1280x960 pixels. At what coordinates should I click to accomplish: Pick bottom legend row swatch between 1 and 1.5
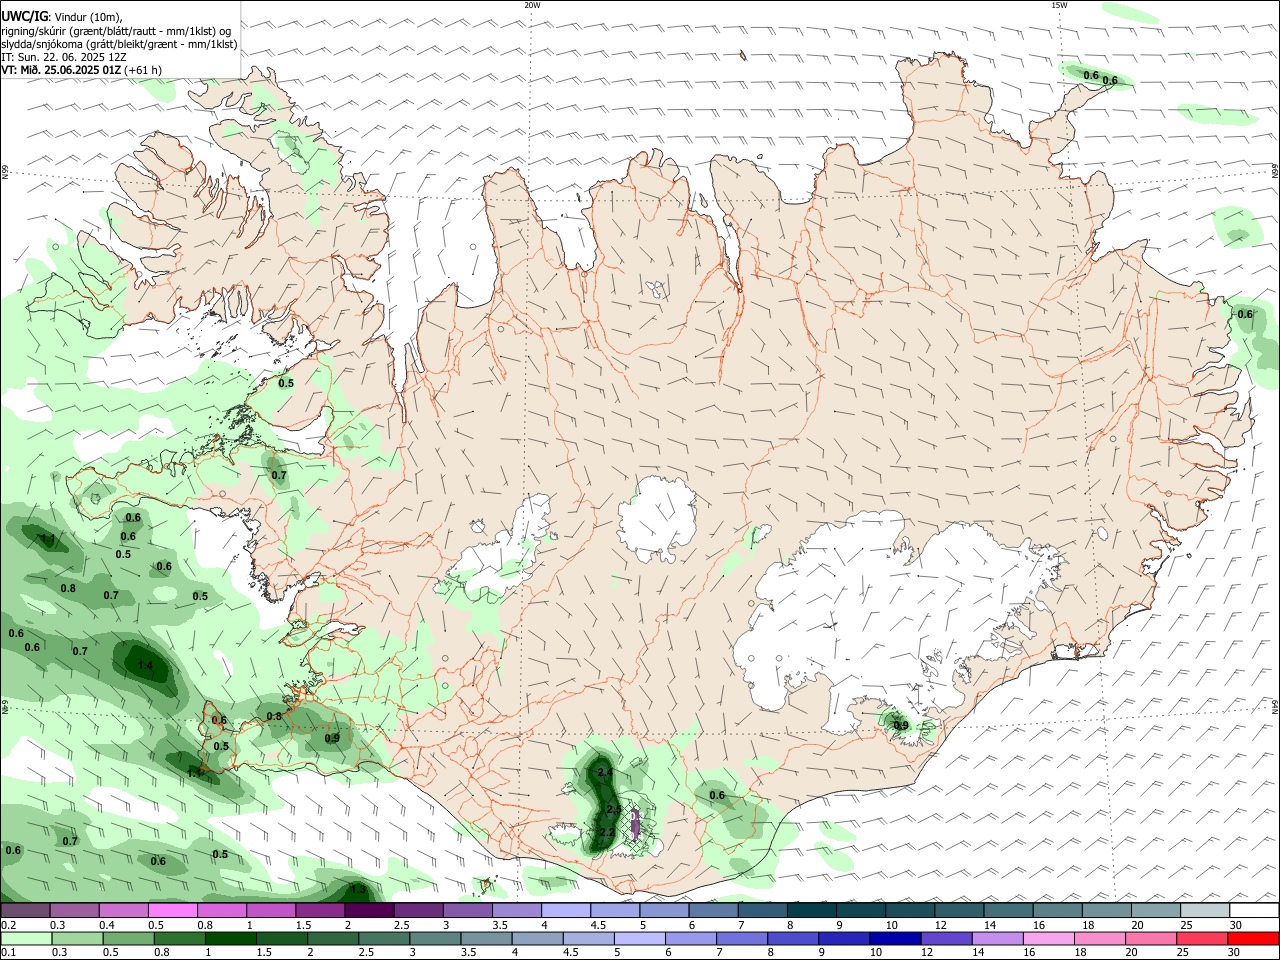point(230,939)
